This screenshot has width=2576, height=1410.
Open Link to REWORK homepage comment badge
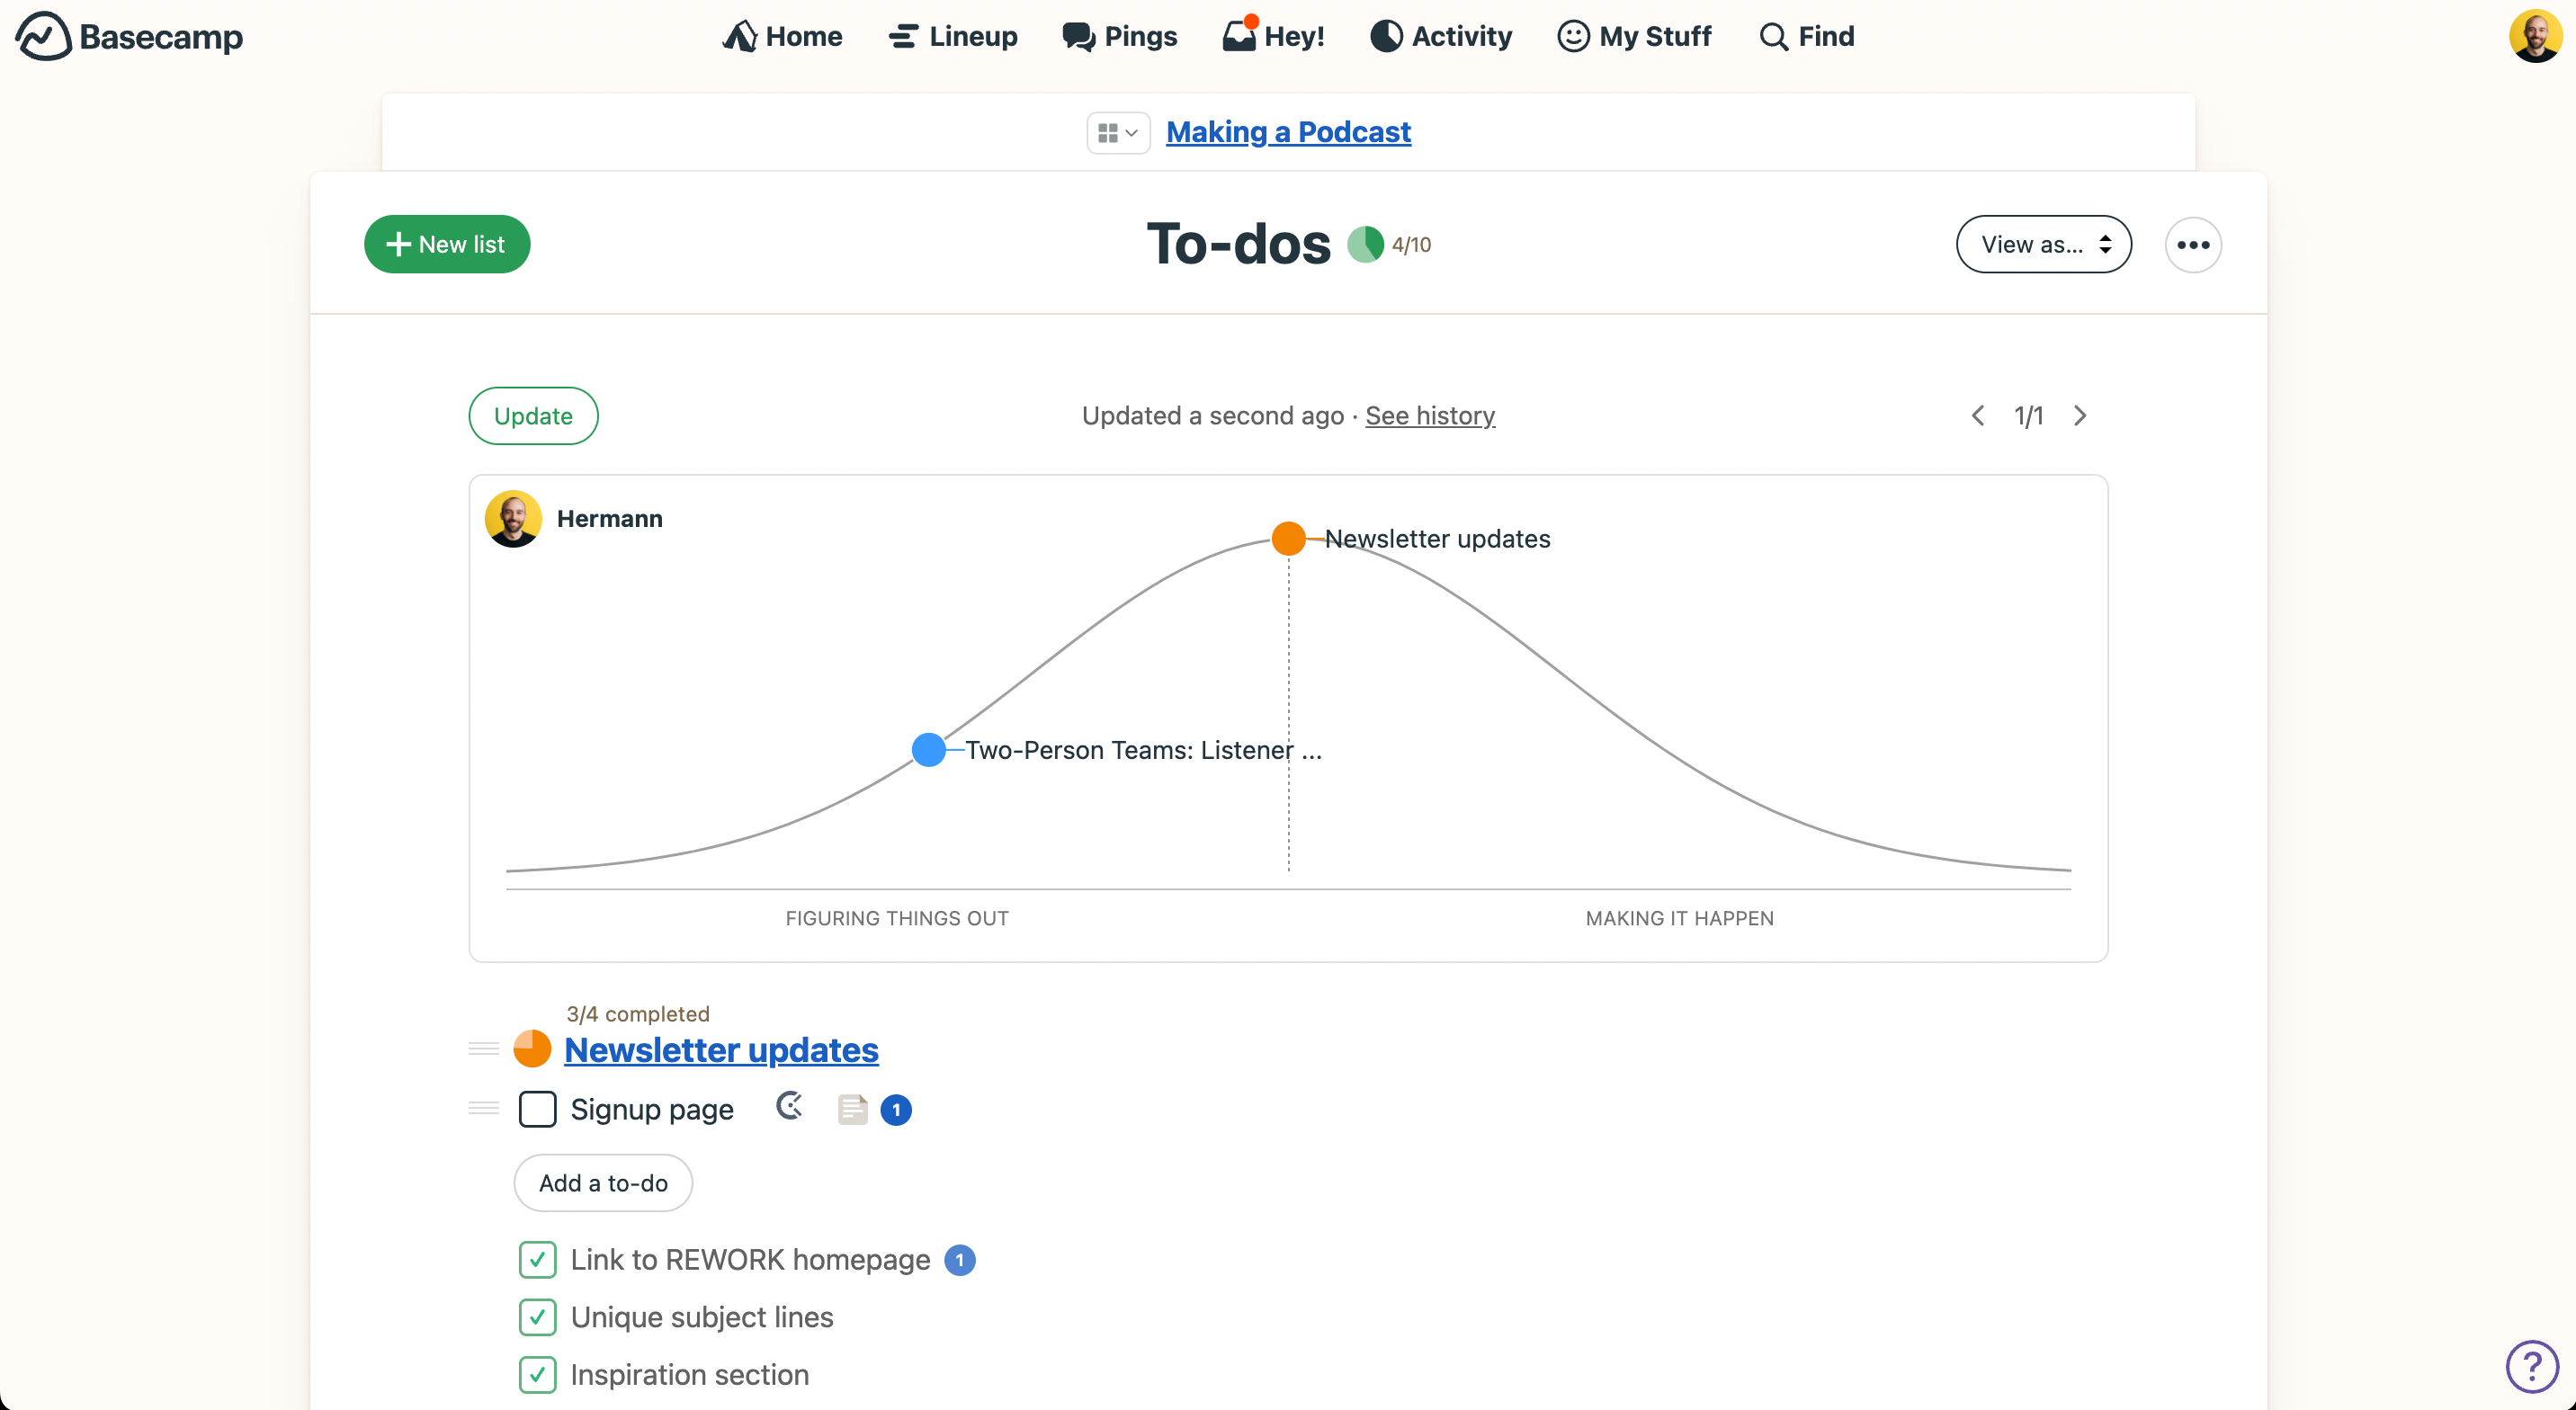(x=960, y=1260)
